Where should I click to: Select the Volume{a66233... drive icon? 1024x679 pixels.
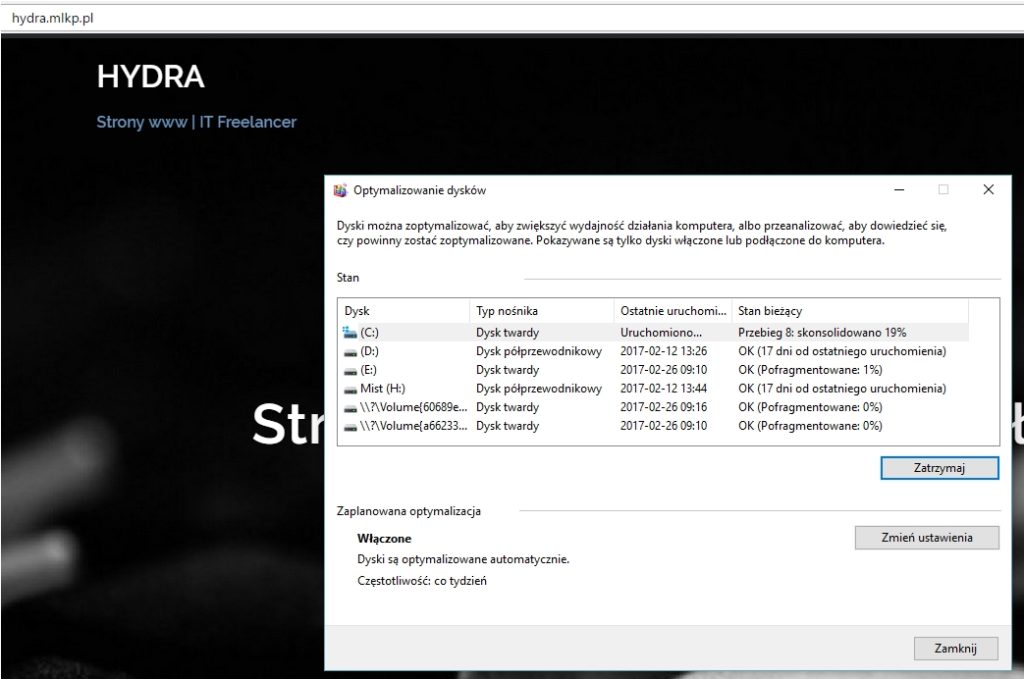click(x=350, y=426)
